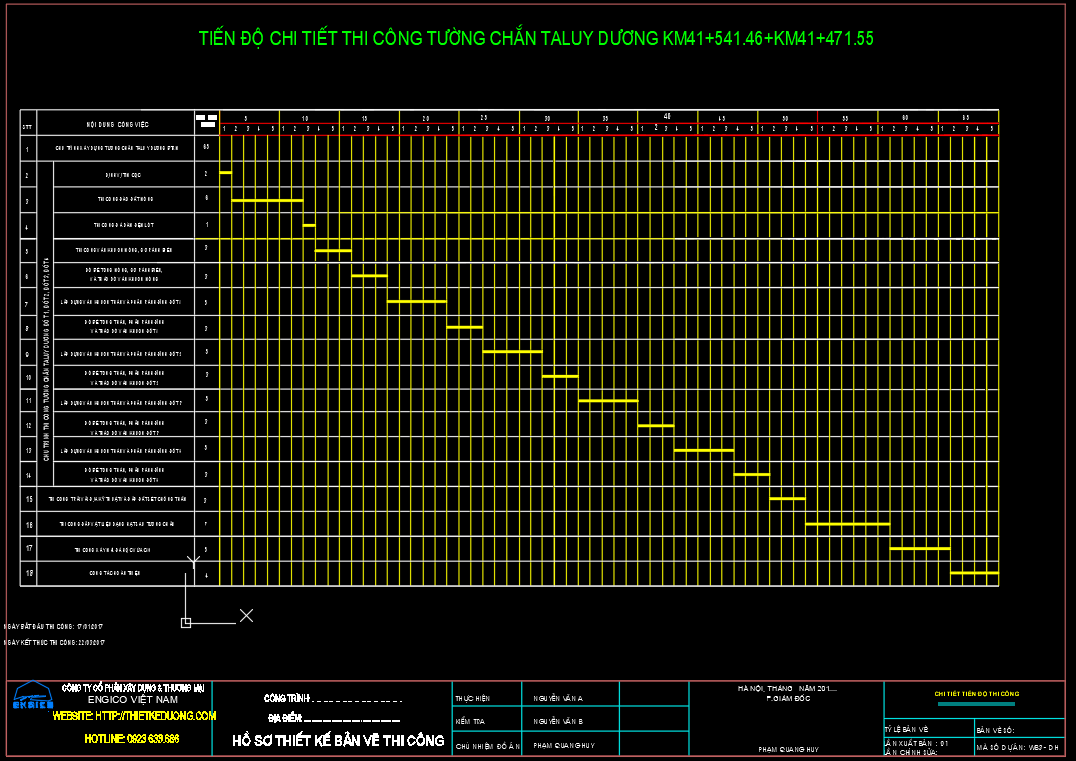Pick the Gantt bar in row 16
This screenshot has width=1076, height=761.
point(847,523)
